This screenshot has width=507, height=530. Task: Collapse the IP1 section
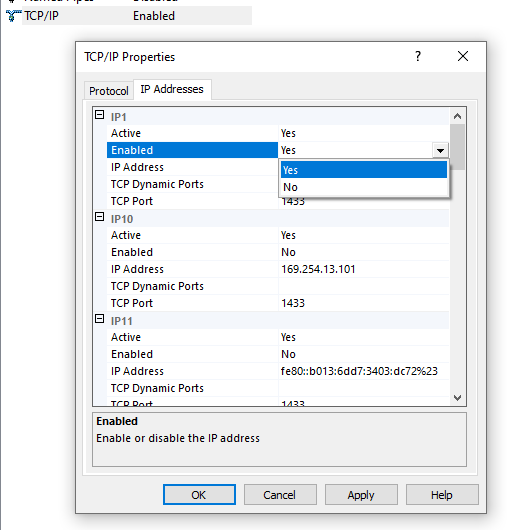99,115
